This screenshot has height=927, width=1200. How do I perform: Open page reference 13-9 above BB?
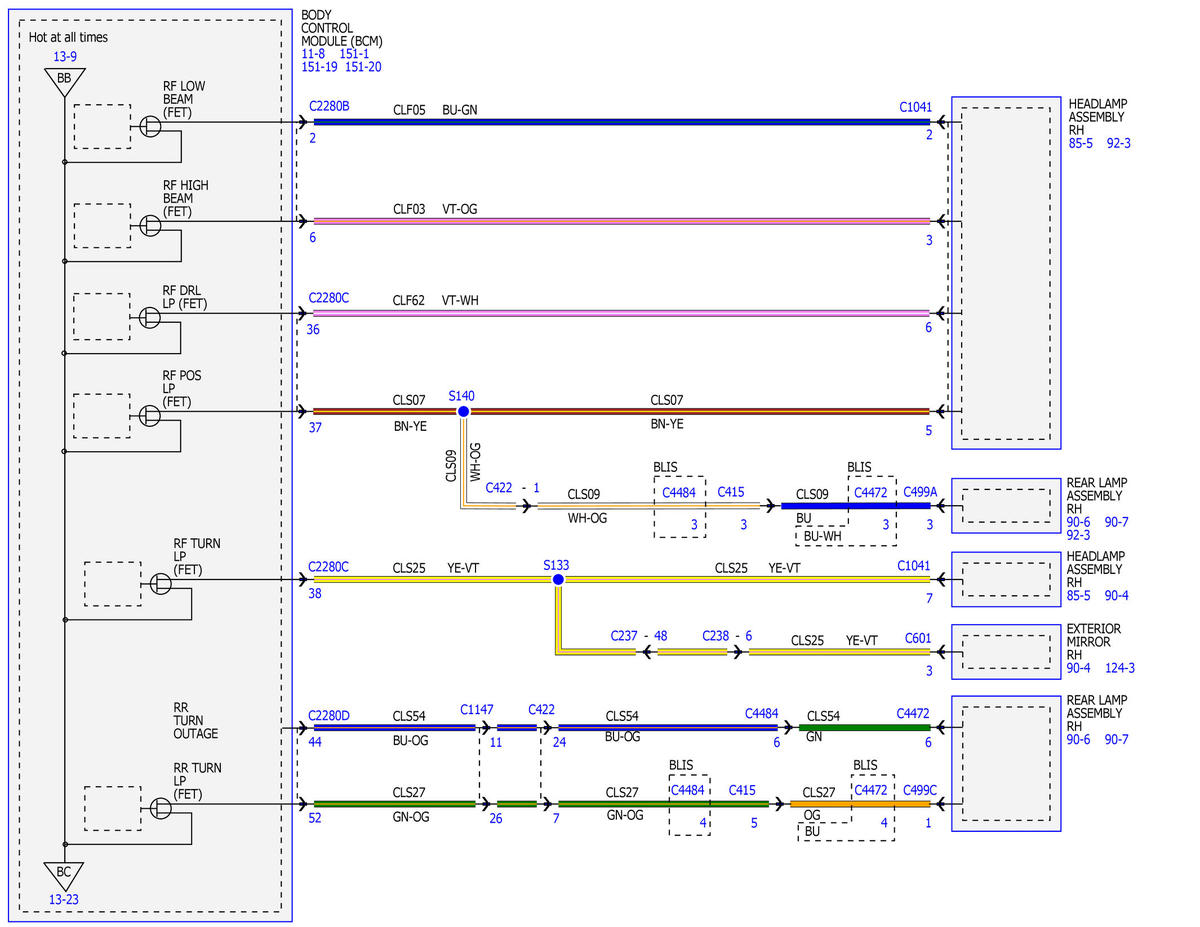point(64,57)
